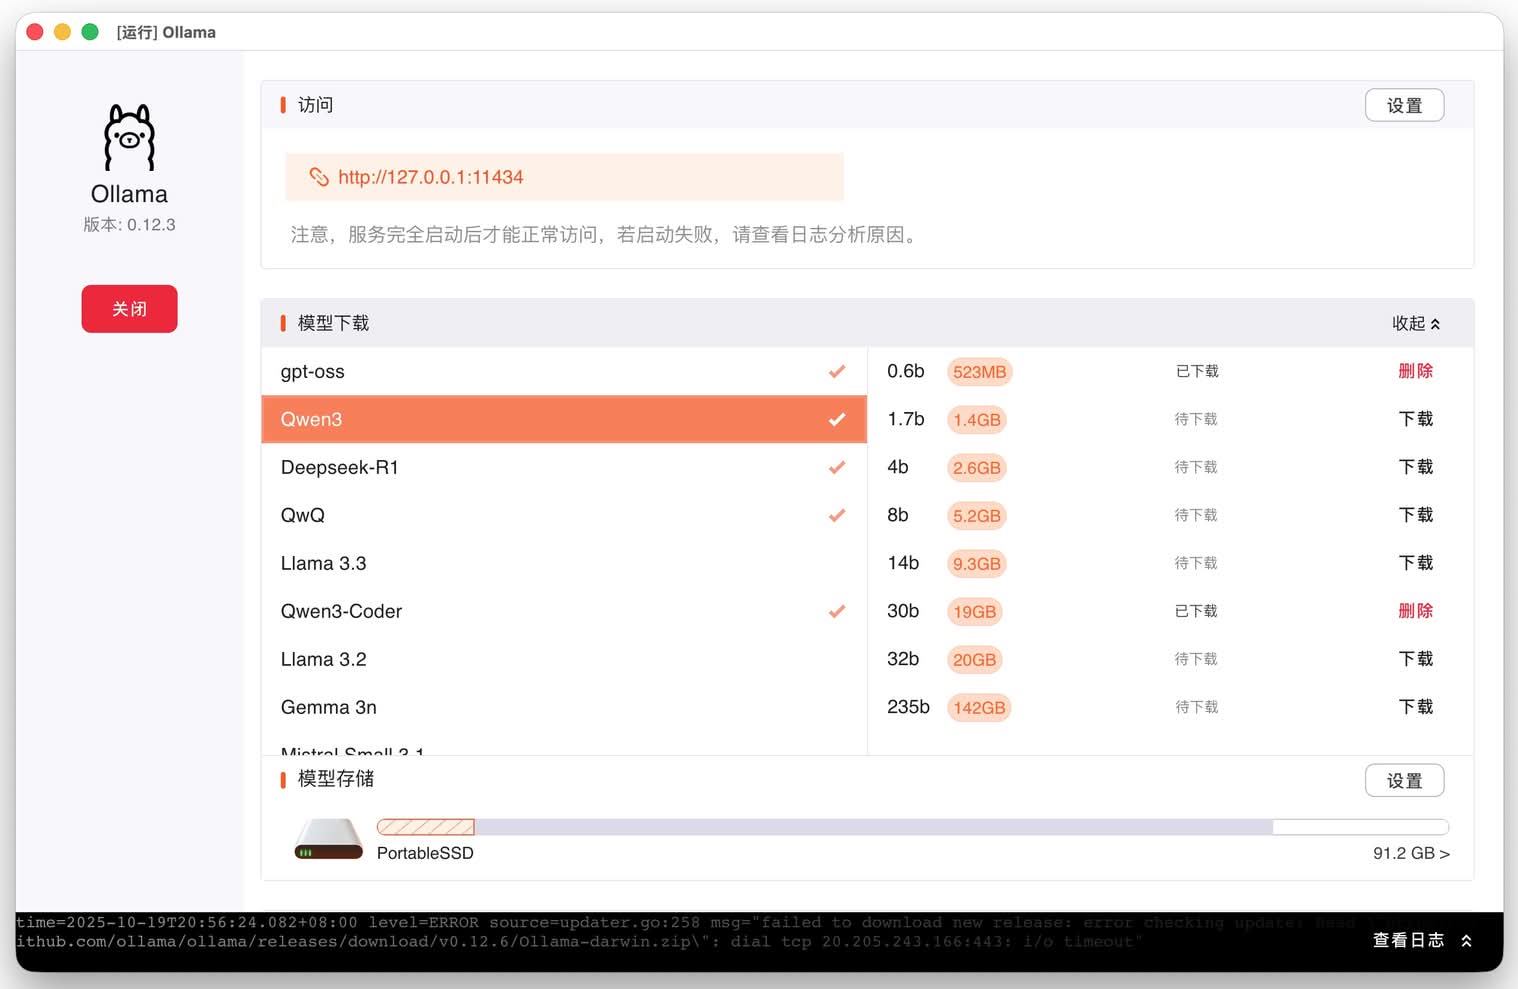This screenshot has width=1518, height=989.
Task: Click the 142GB size badge
Action: click(979, 708)
